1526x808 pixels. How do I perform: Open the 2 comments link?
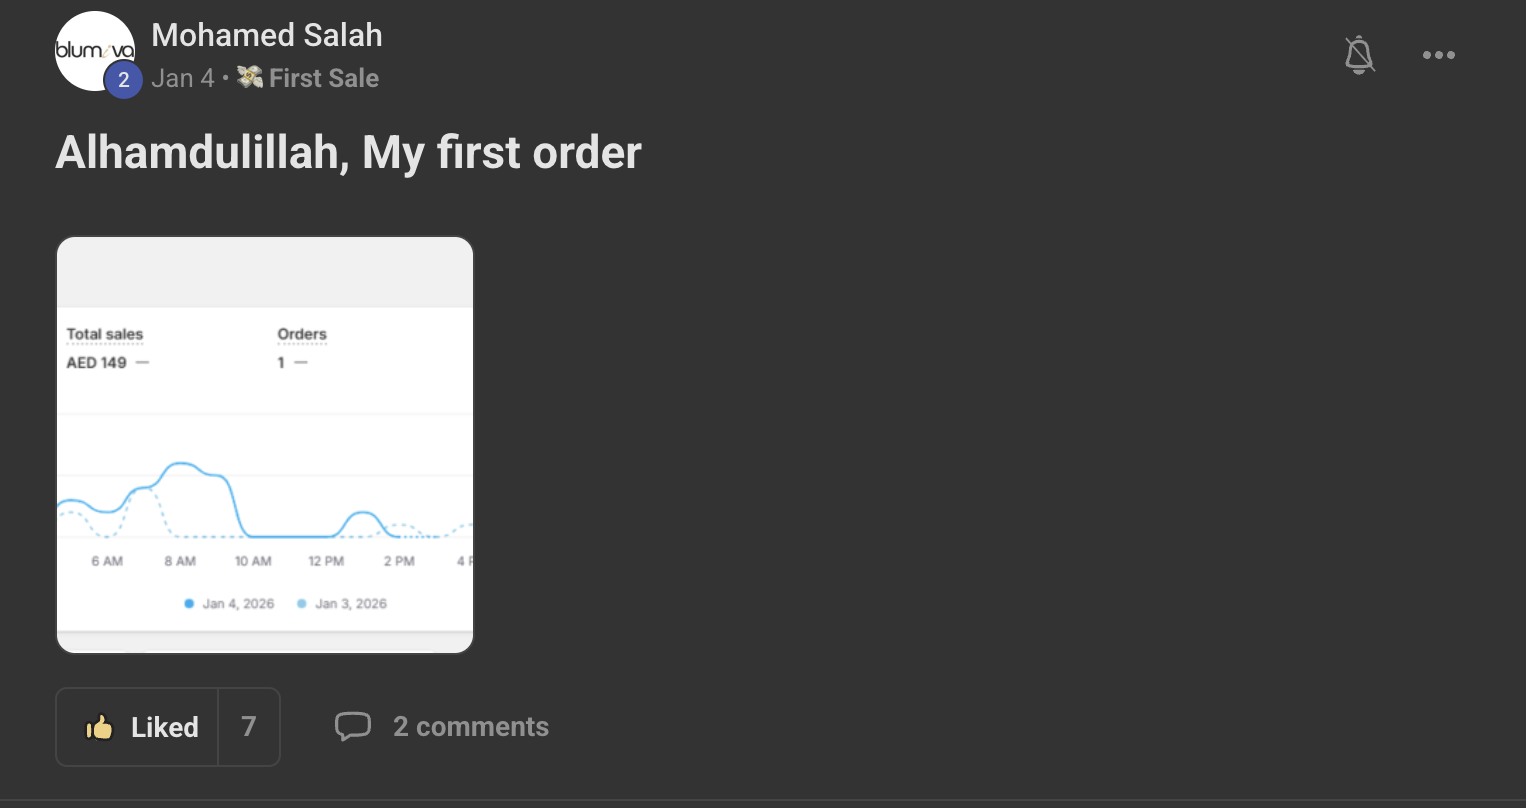(470, 727)
